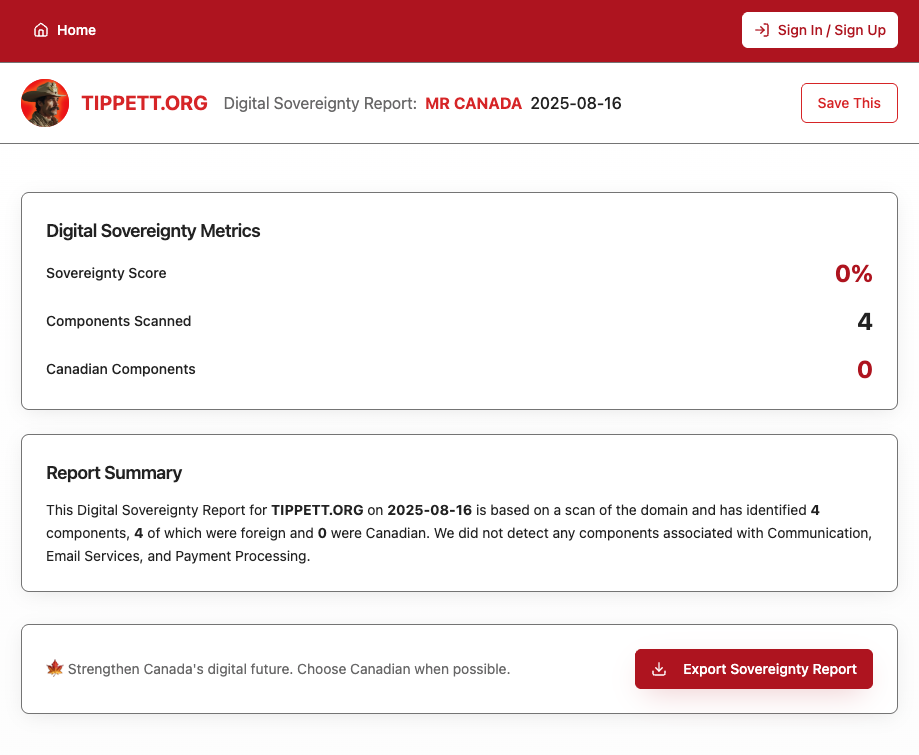This screenshot has width=919, height=755.
Task: Click the Strengthen Canada's digital future text
Action: 289,669
